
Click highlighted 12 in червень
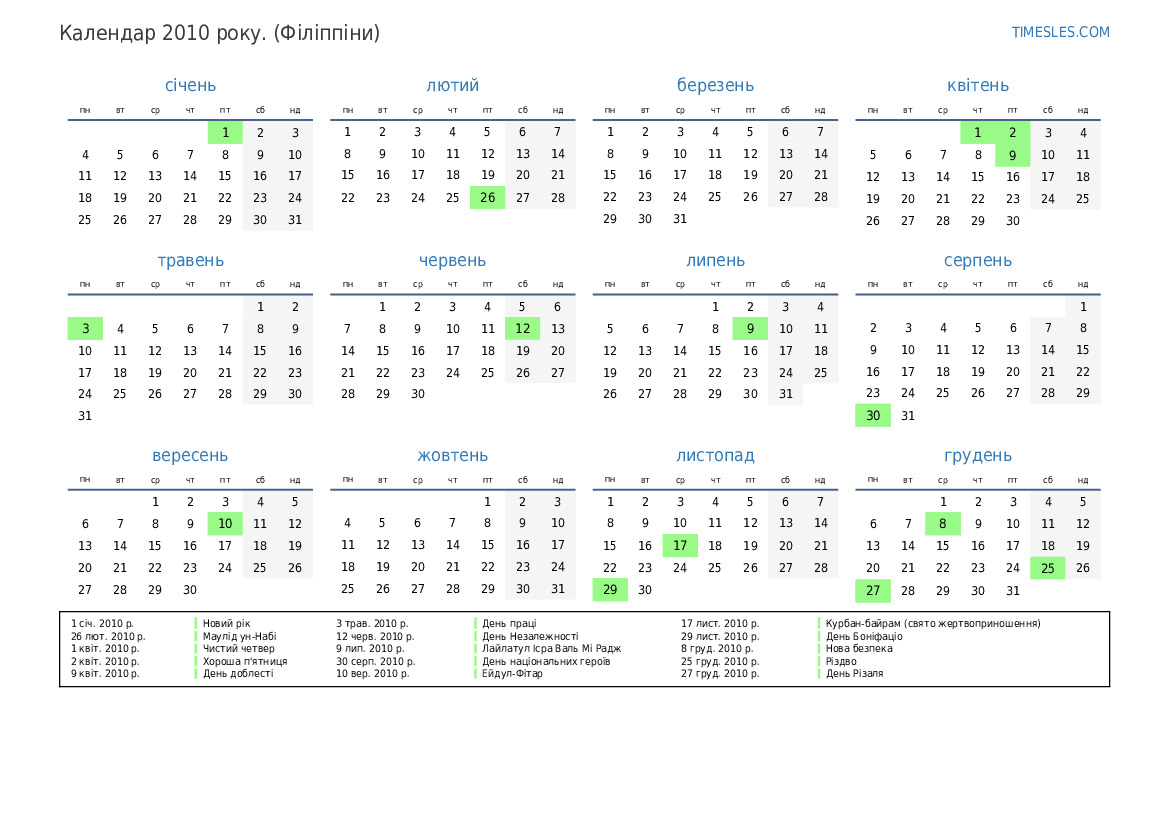click(x=522, y=328)
